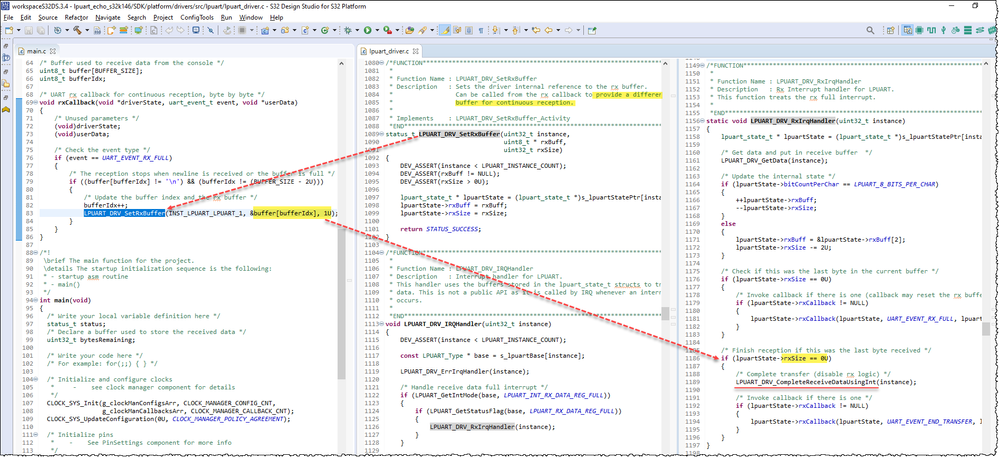This screenshot has height=457, width=999.
Task: Click the Pin Editor icon
Action: click(592, 30)
